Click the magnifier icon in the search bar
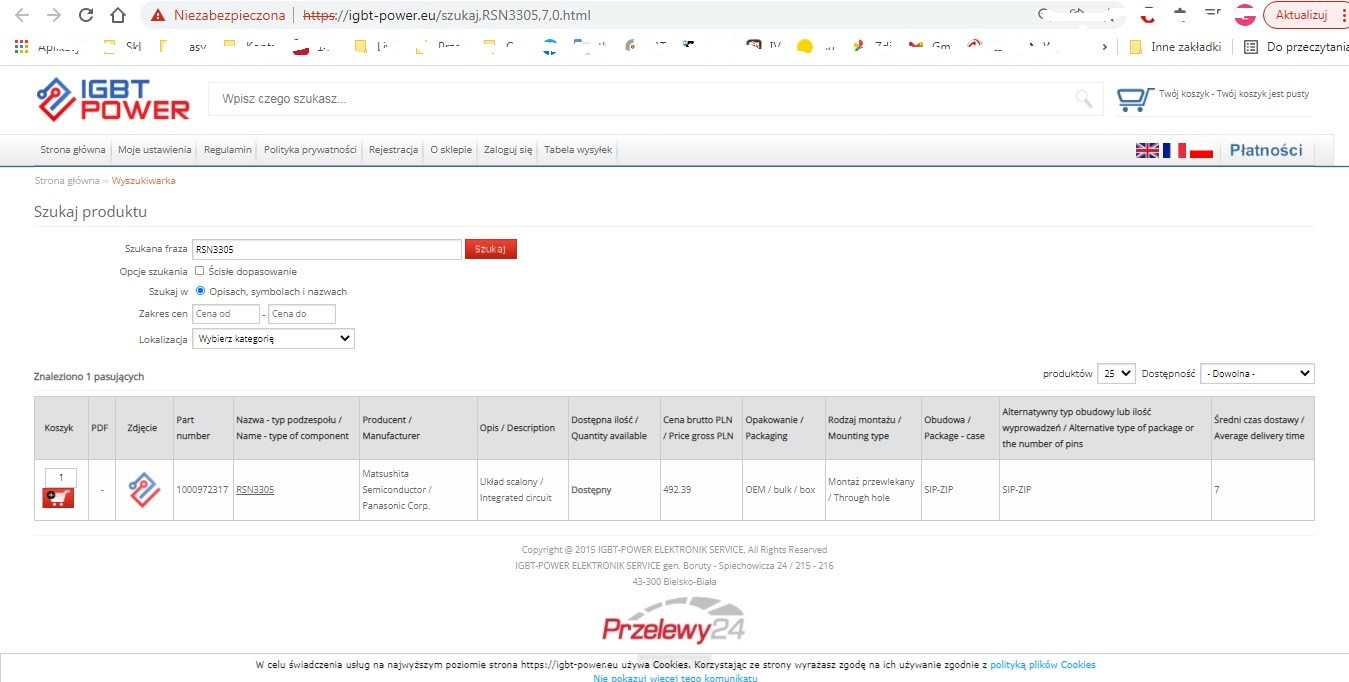 click(1083, 98)
